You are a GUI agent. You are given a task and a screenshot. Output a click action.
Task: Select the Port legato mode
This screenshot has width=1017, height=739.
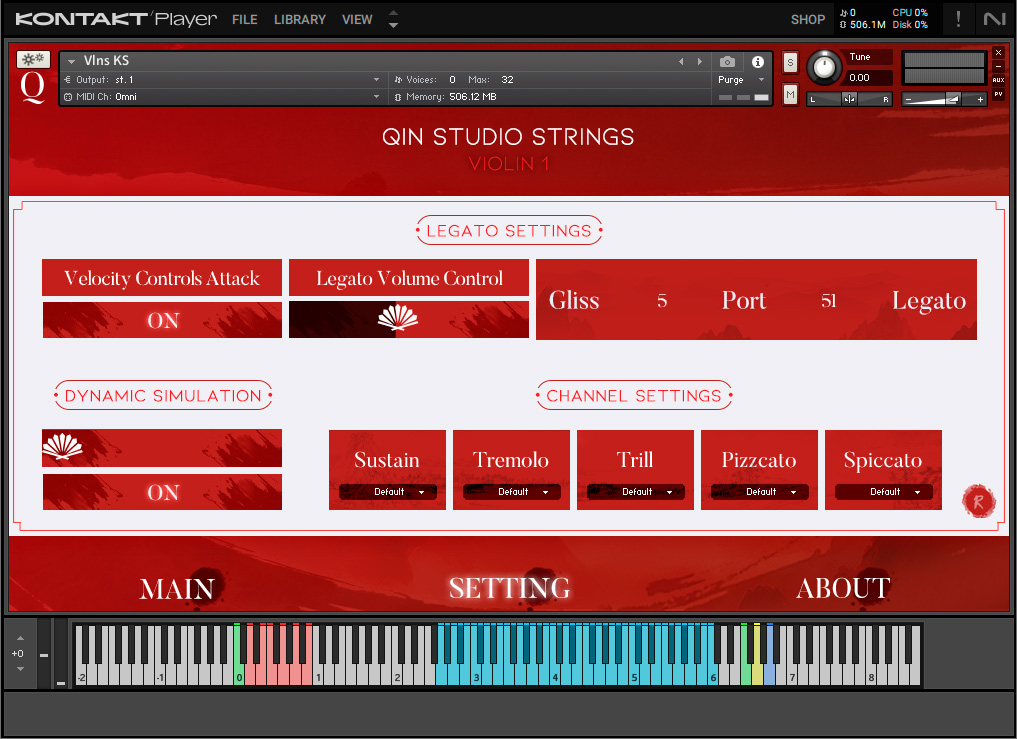click(744, 300)
